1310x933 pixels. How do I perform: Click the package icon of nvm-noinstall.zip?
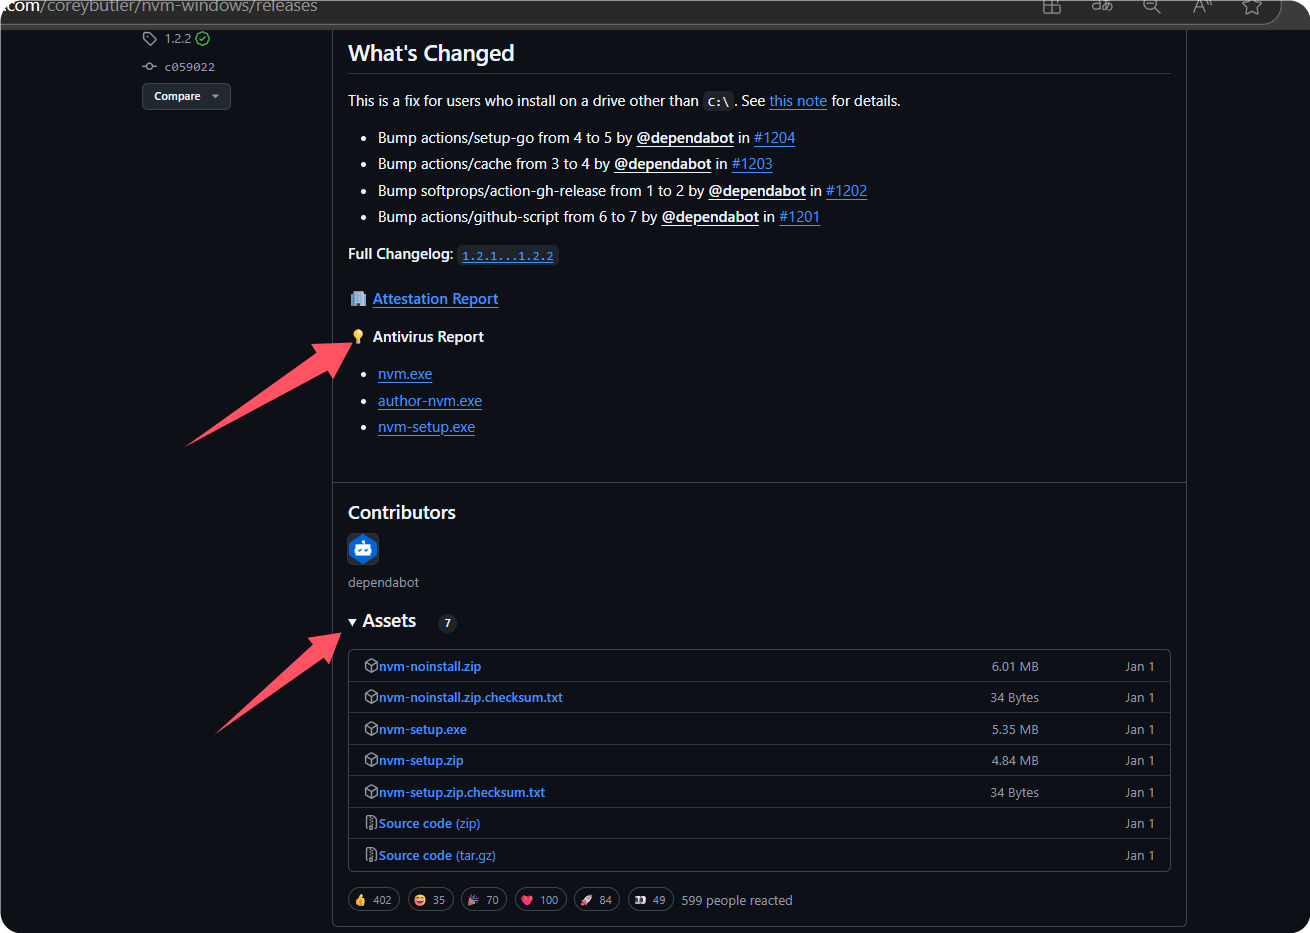tap(371, 666)
